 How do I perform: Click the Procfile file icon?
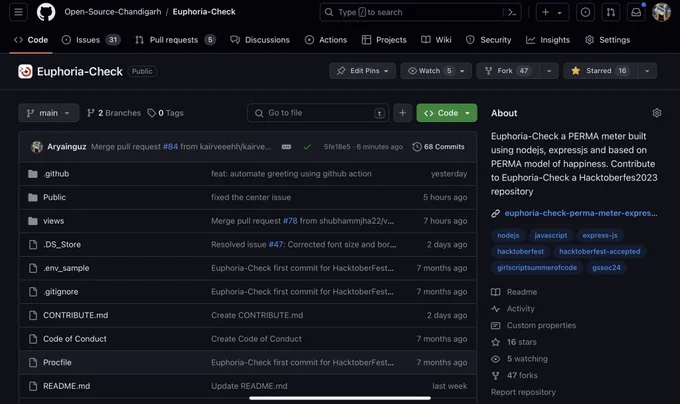[33, 362]
